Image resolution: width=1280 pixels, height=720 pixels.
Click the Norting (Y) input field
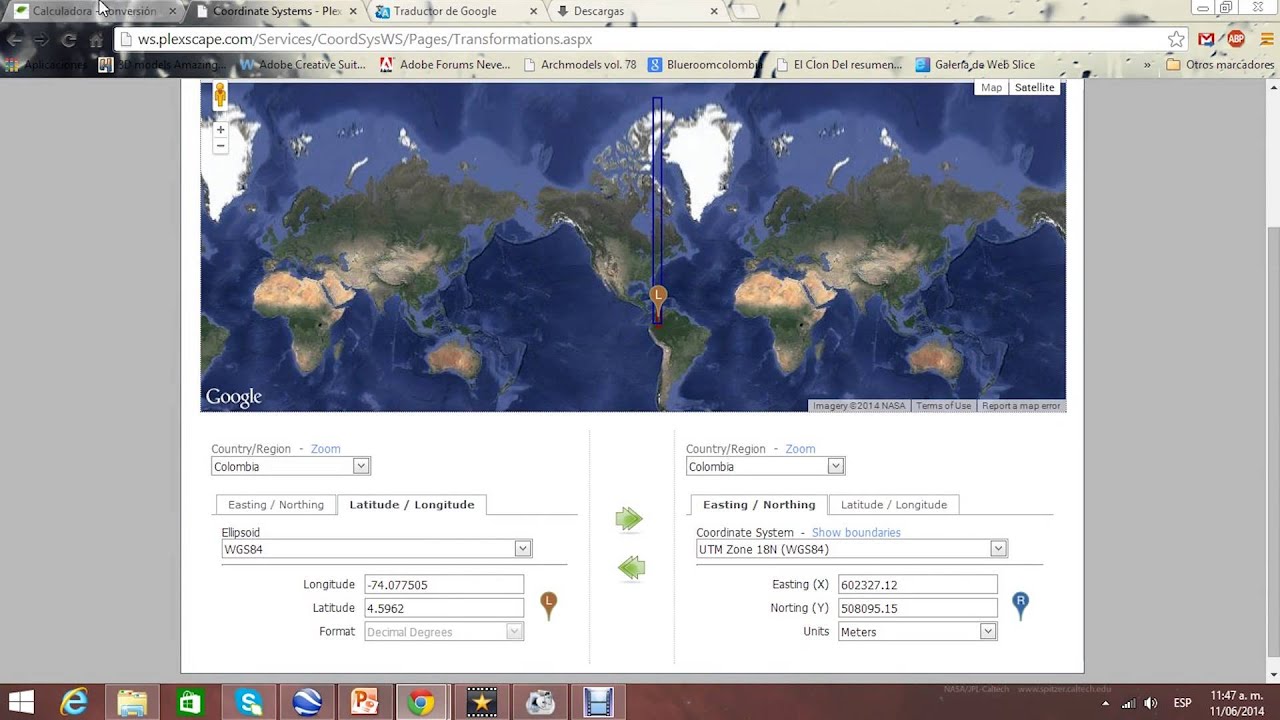[917, 608]
